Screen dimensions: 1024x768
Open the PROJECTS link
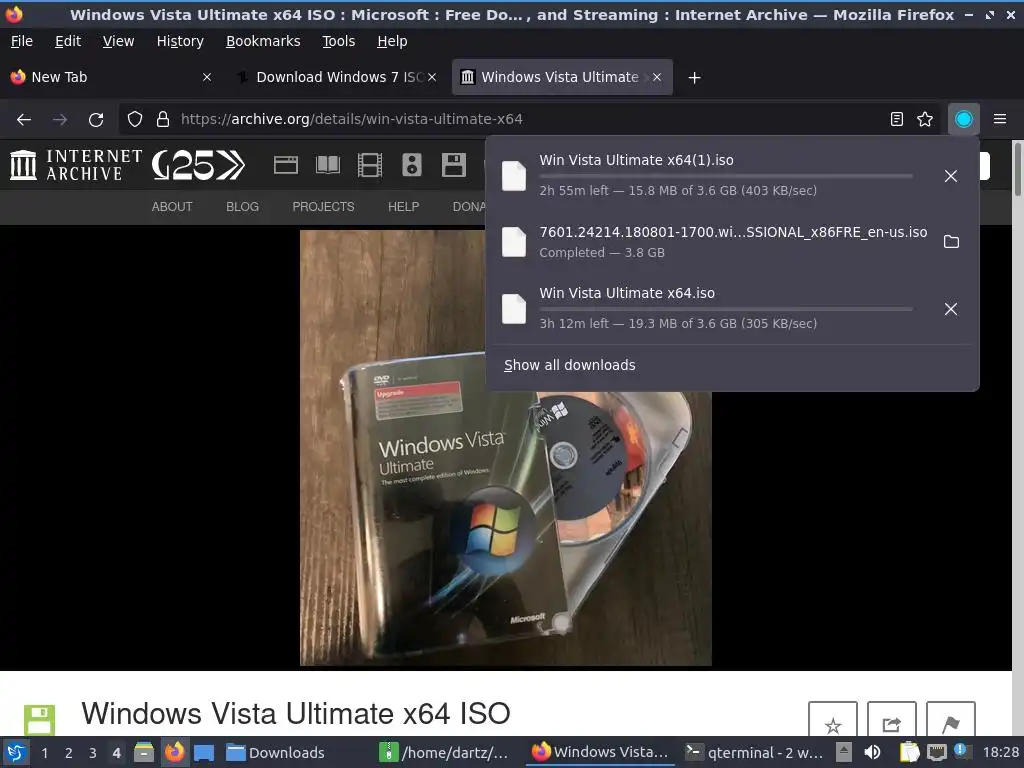click(323, 206)
